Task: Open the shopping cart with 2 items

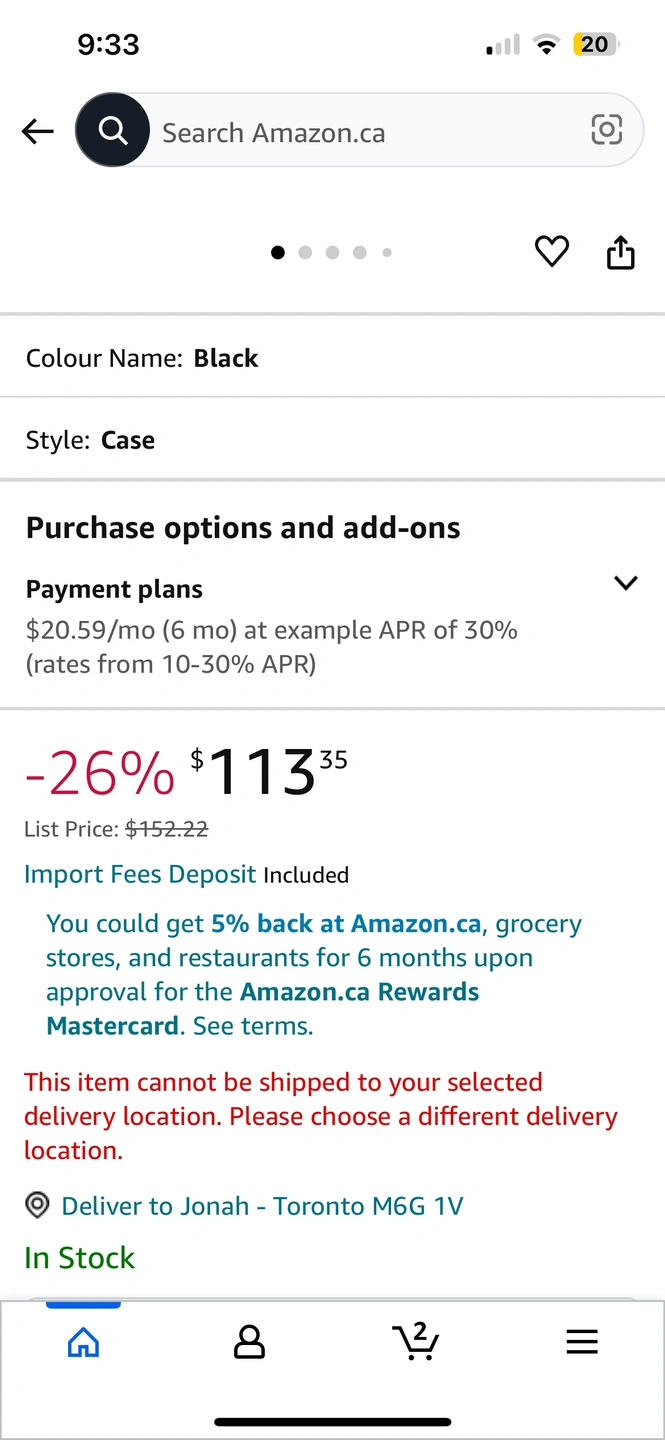Action: 415,1341
